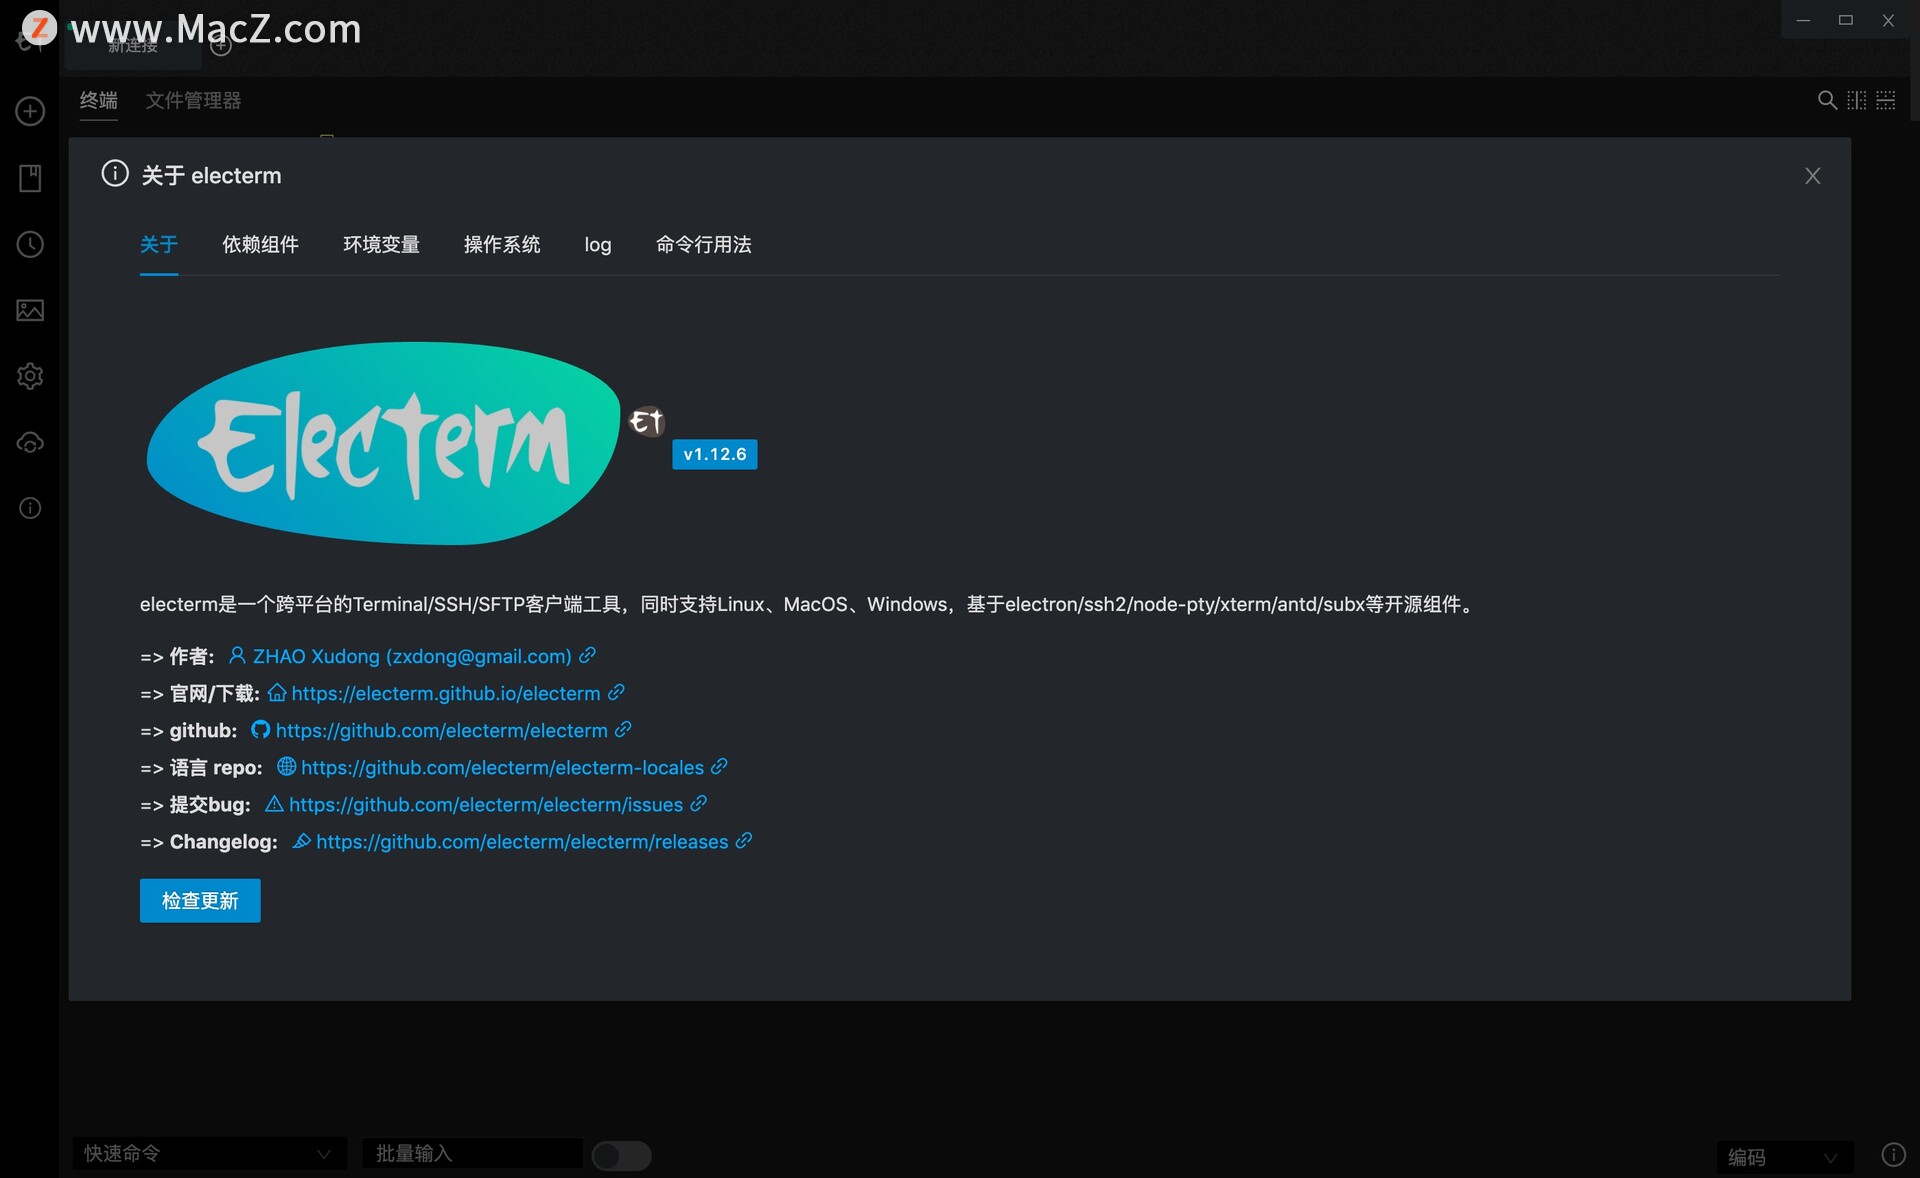Image resolution: width=1920 pixels, height=1178 pixels.
Task: Switch to the 命令行用法 tab
Action: point(704,244)
